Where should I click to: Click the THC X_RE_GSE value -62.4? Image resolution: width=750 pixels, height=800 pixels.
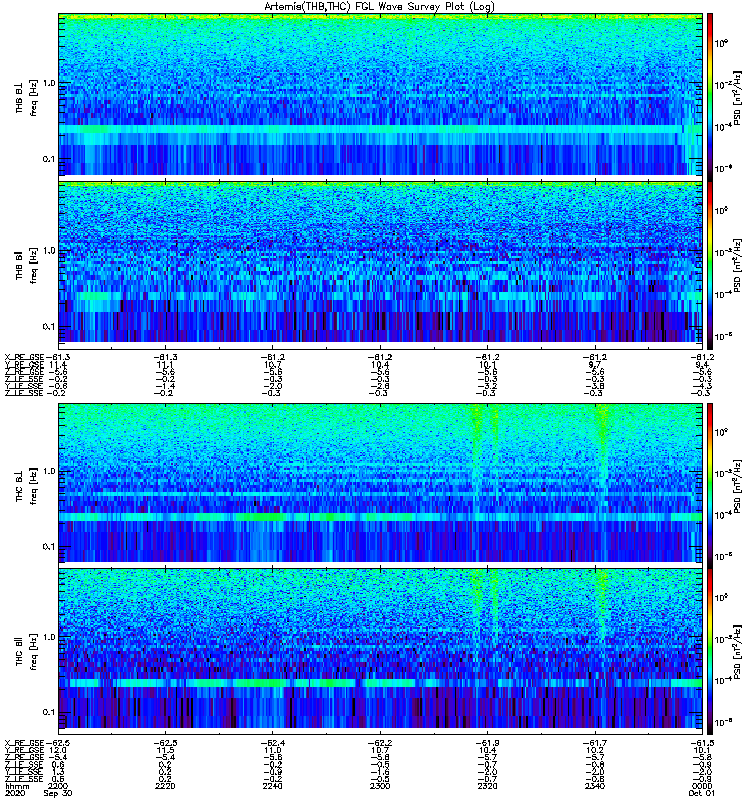(271, 743)
